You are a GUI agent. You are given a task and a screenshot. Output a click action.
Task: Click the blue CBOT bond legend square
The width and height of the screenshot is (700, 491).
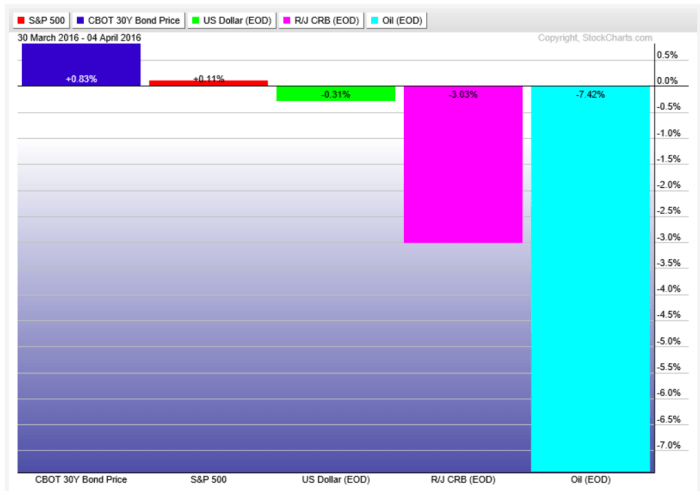[79, 19]
